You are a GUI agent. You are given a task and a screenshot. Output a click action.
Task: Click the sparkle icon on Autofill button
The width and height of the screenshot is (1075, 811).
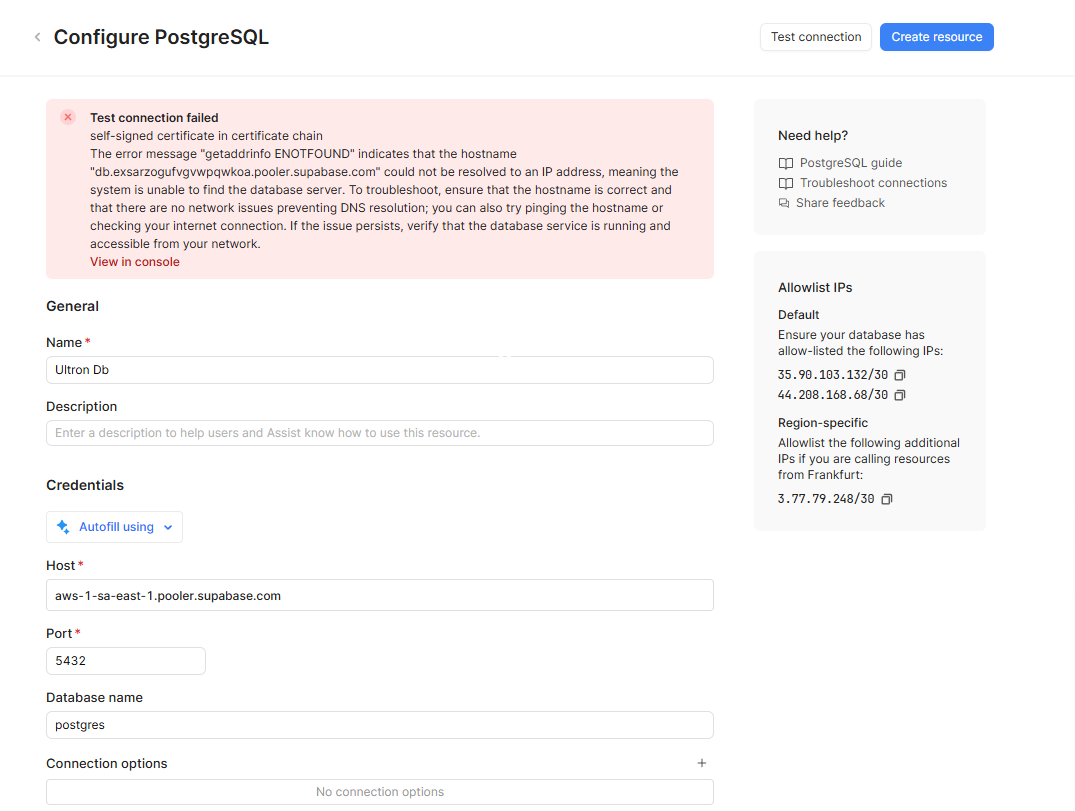pos(64,527)
